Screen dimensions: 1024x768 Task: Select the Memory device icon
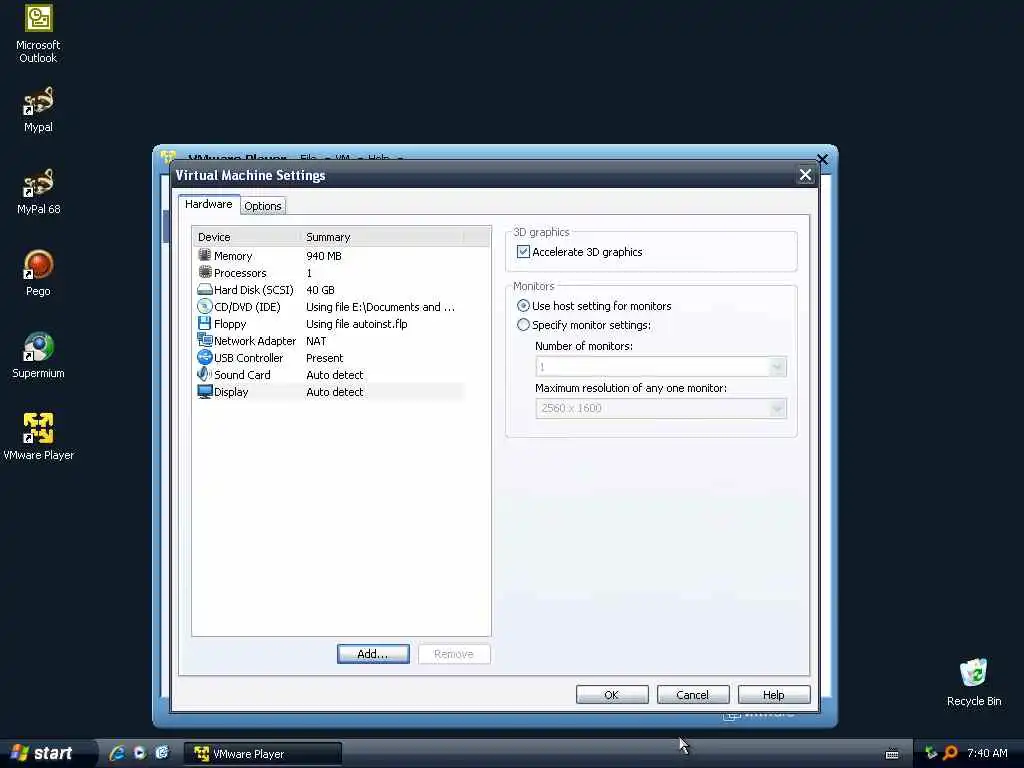pyautogui.click(x=204, y=255)
